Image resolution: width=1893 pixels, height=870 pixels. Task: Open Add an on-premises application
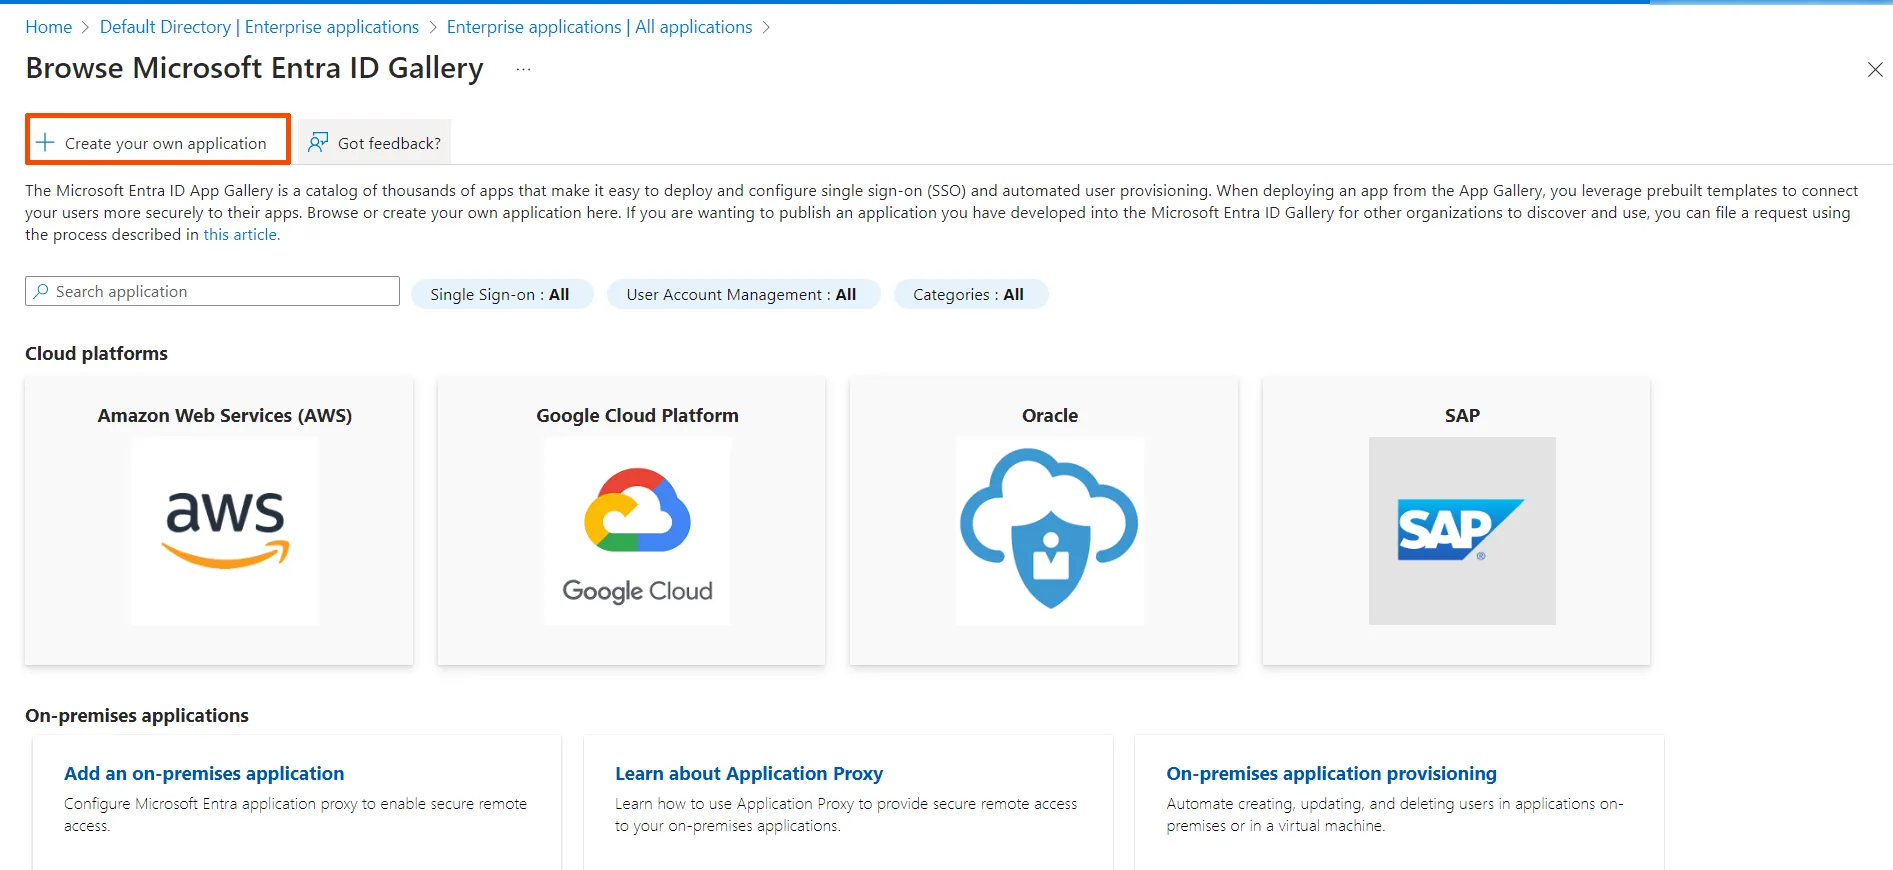204,773
